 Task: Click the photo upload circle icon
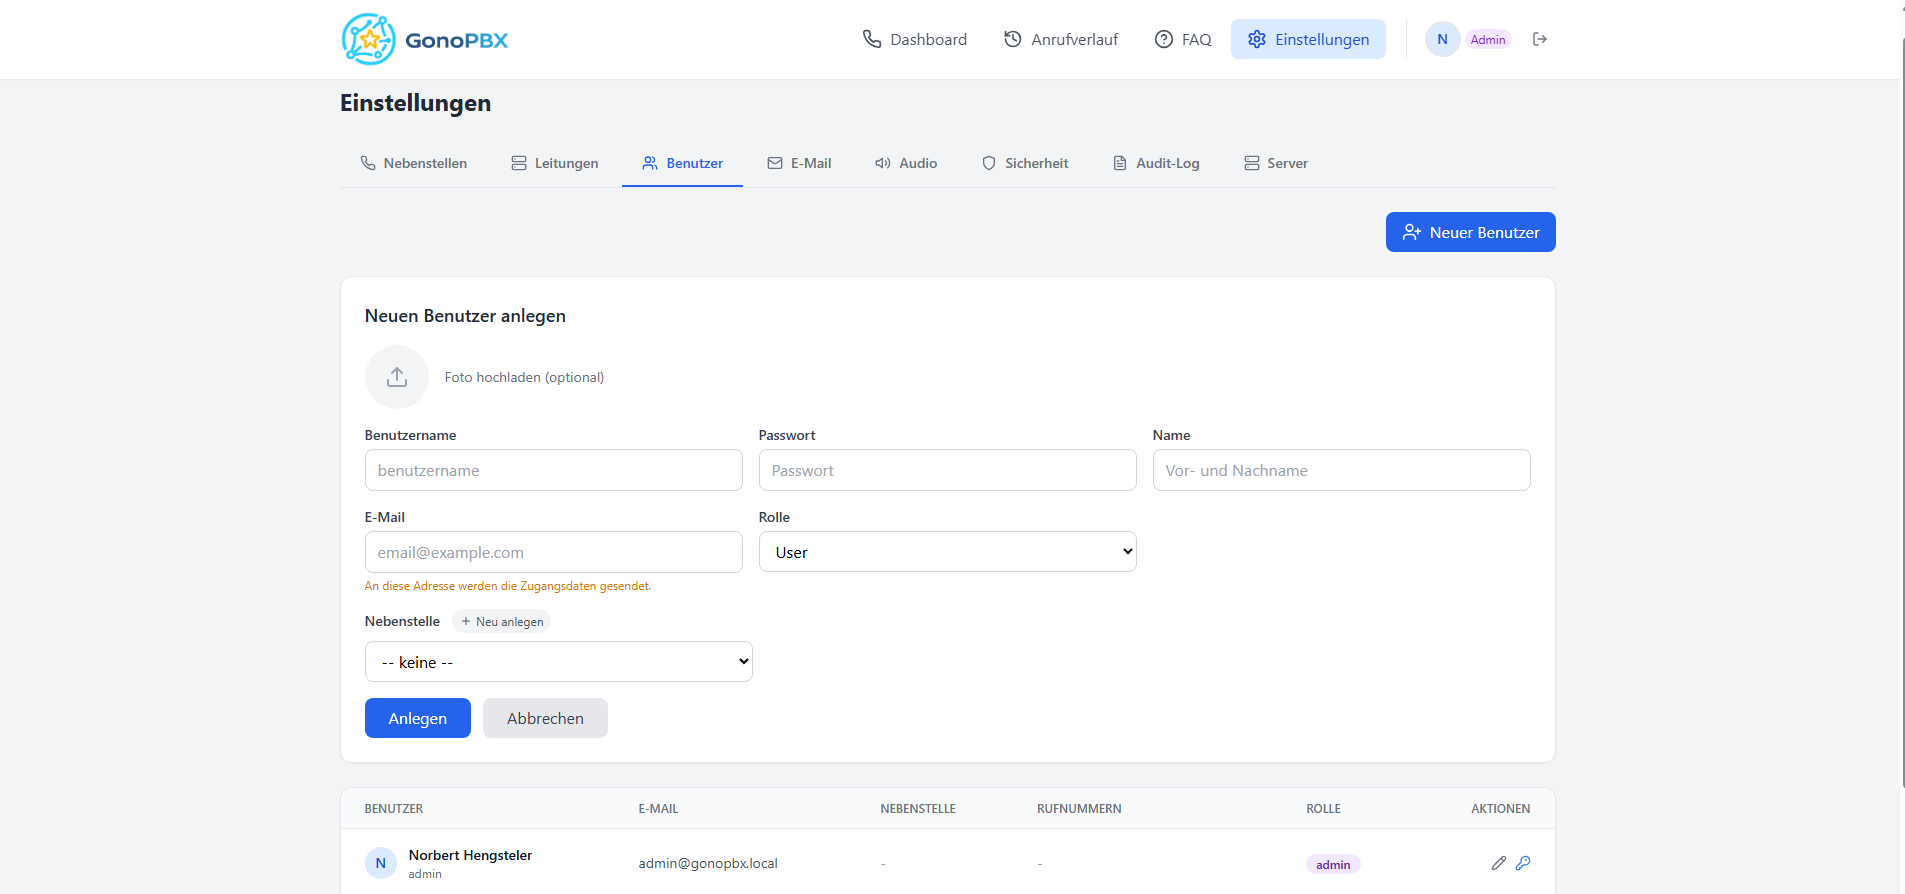tap(397, 377)
